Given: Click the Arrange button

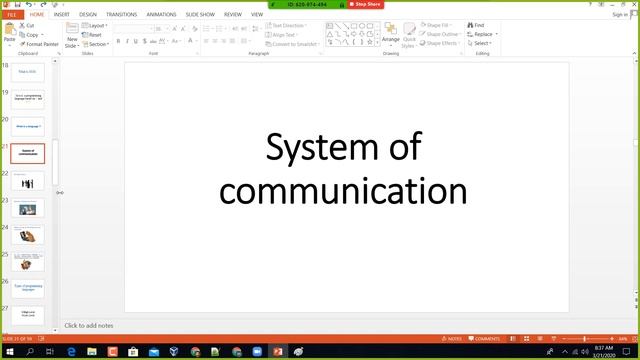Looking at the screenshot, I should tap(391, 33).
